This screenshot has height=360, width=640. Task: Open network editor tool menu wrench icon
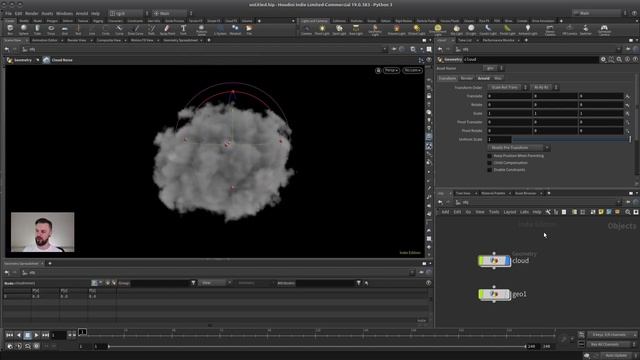548,212
